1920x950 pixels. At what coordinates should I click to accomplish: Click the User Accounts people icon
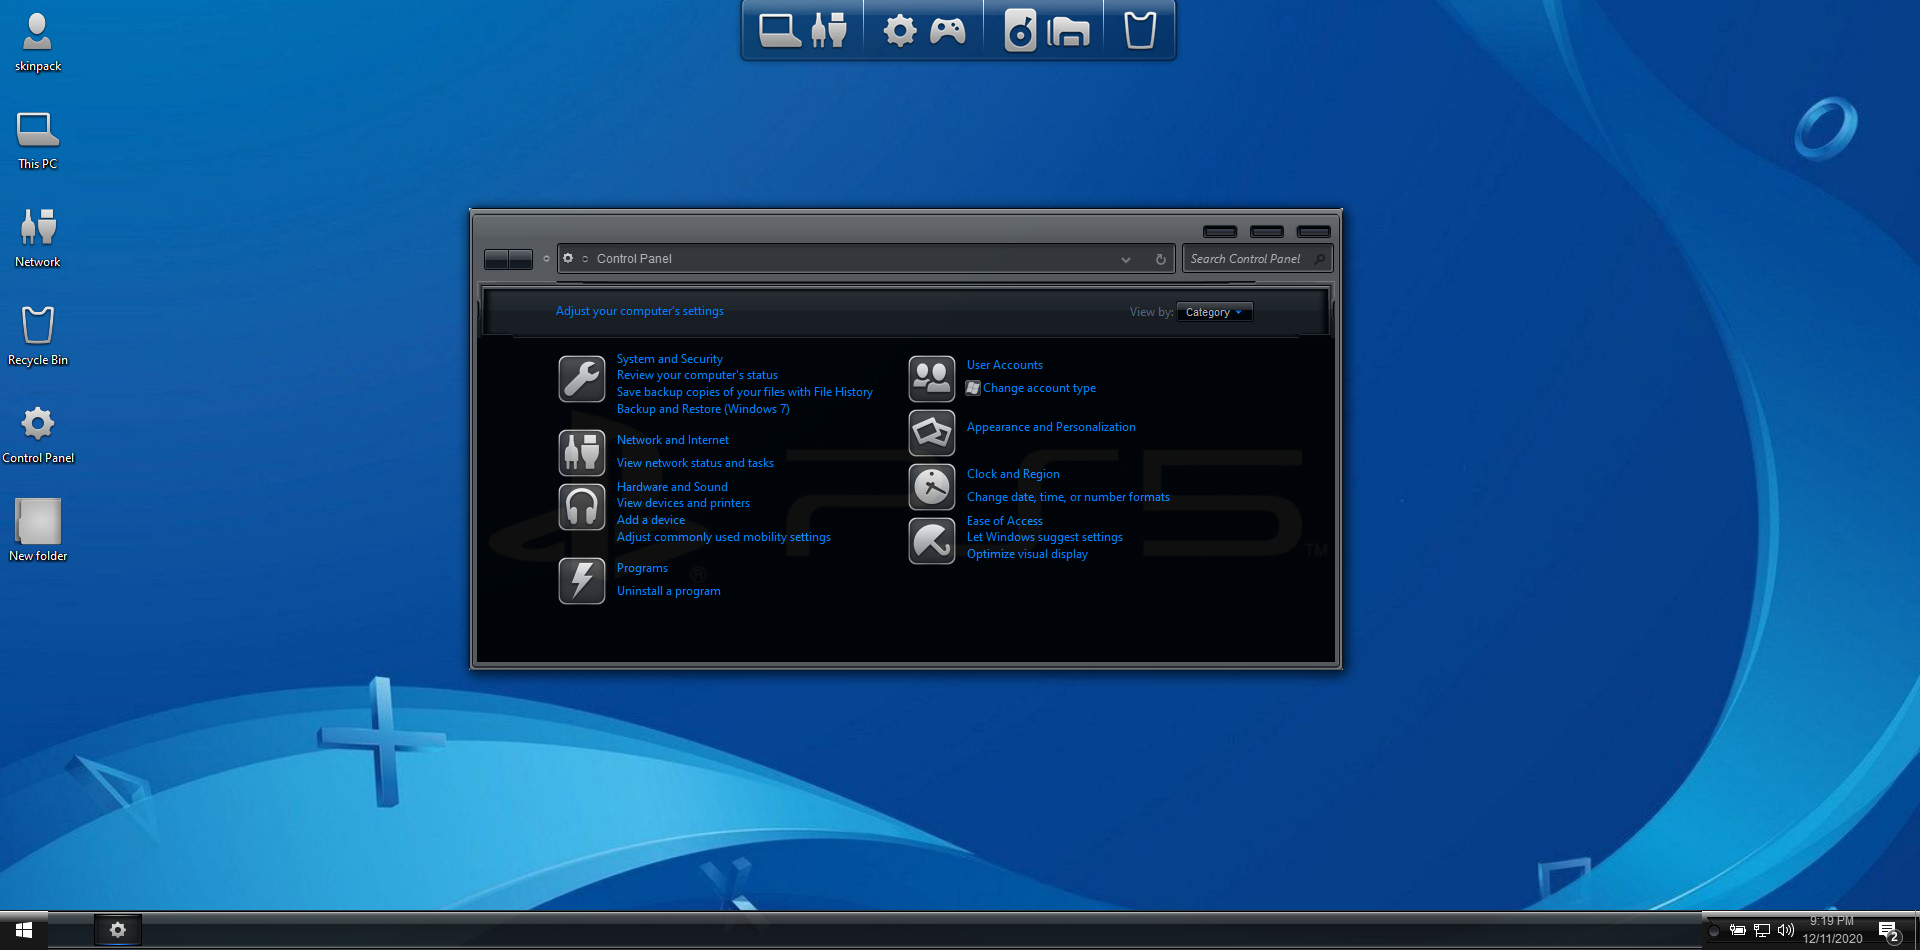point(931,378)
